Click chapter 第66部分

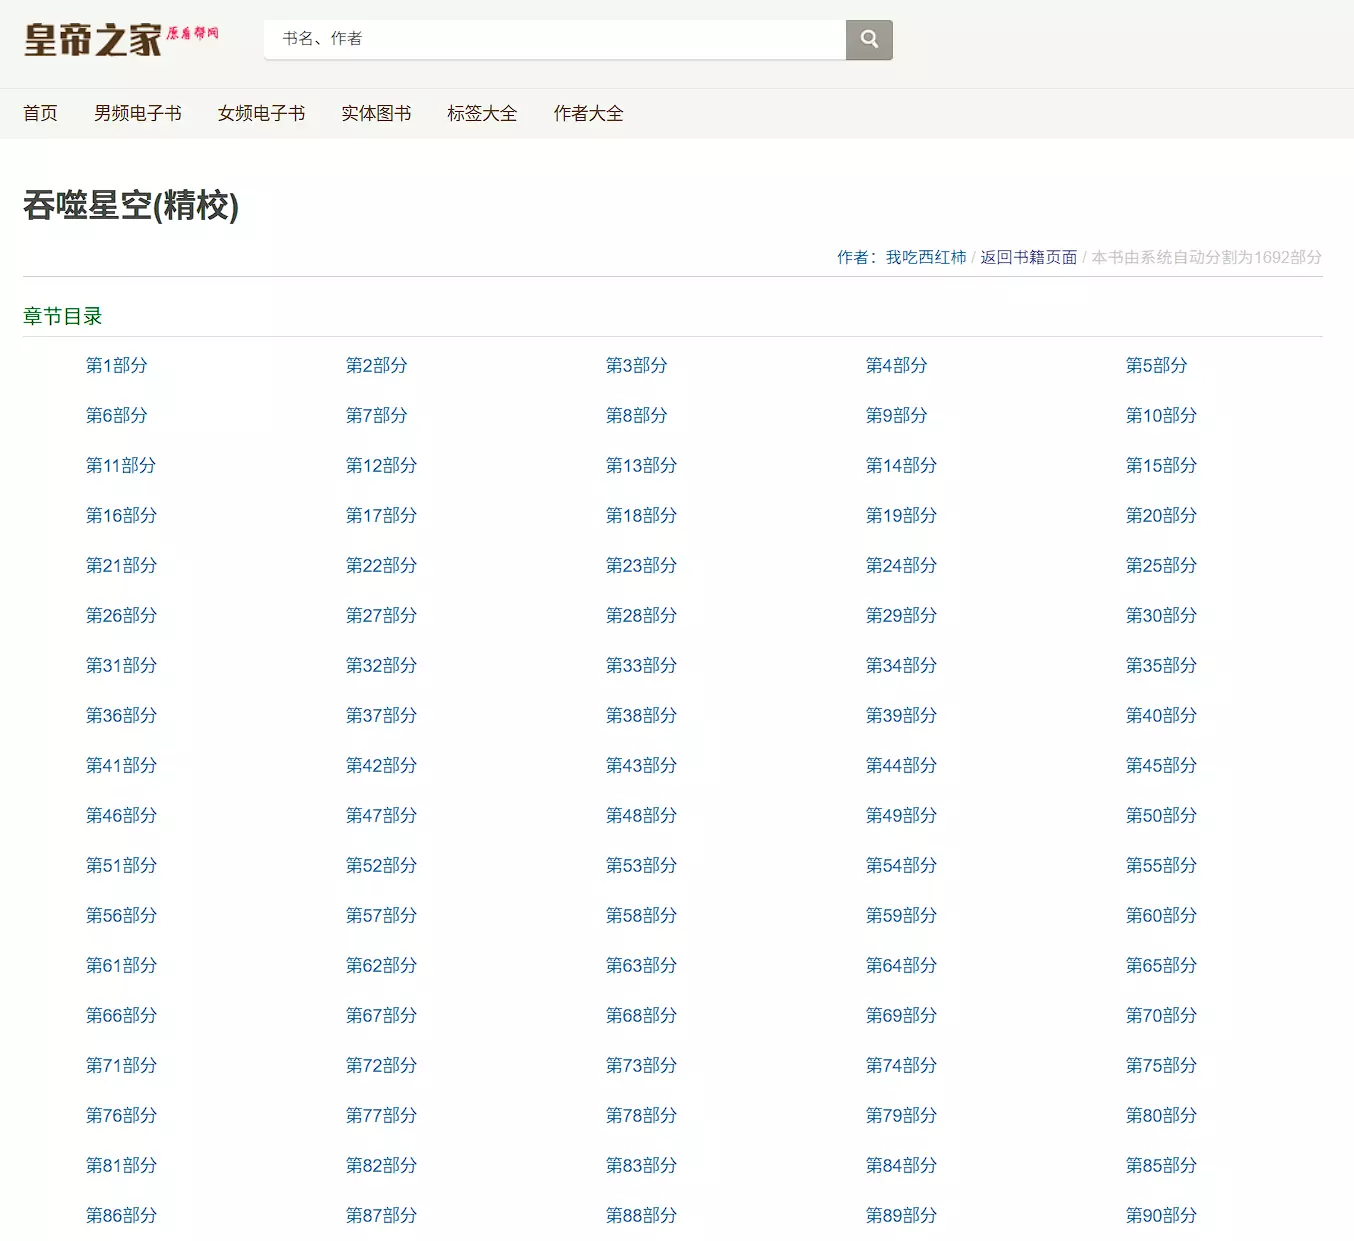click(x=121, y=1016)
